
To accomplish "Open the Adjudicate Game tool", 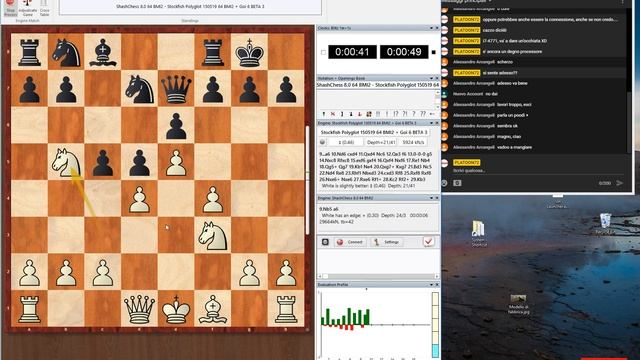I will point(27,7).
